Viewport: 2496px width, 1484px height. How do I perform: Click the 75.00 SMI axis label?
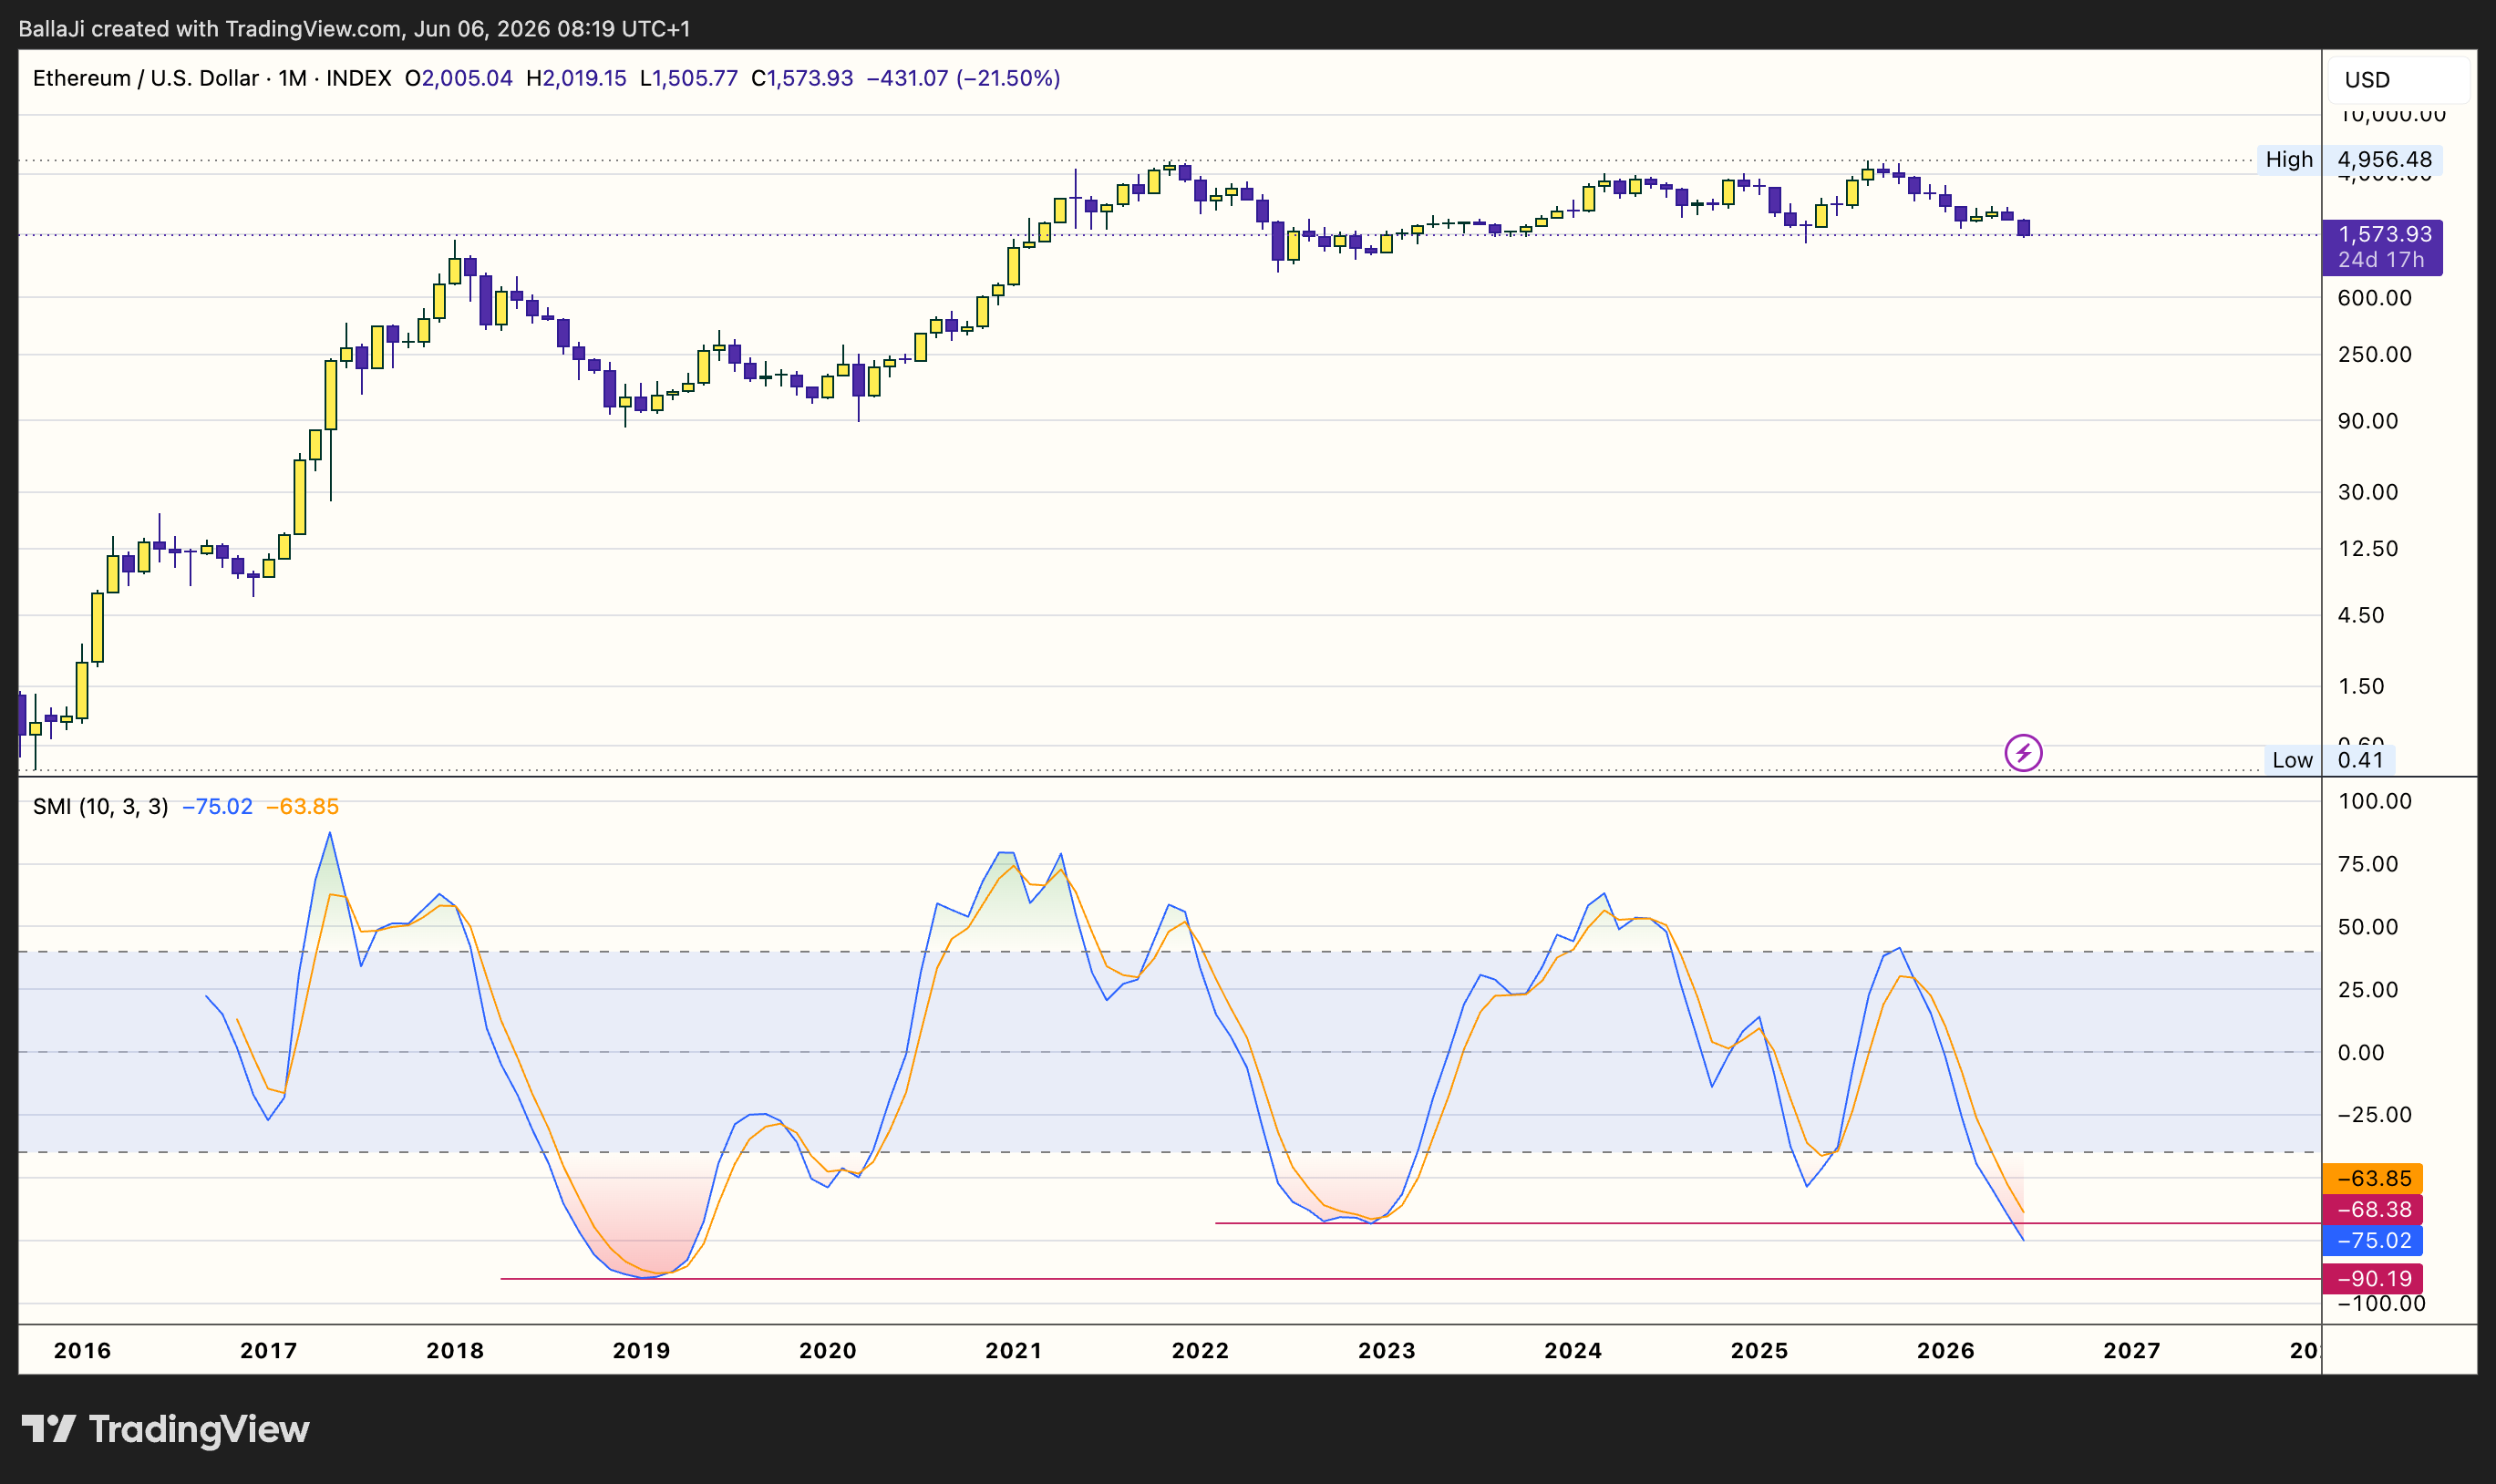pyautogui.click(x=2368, y=864)
